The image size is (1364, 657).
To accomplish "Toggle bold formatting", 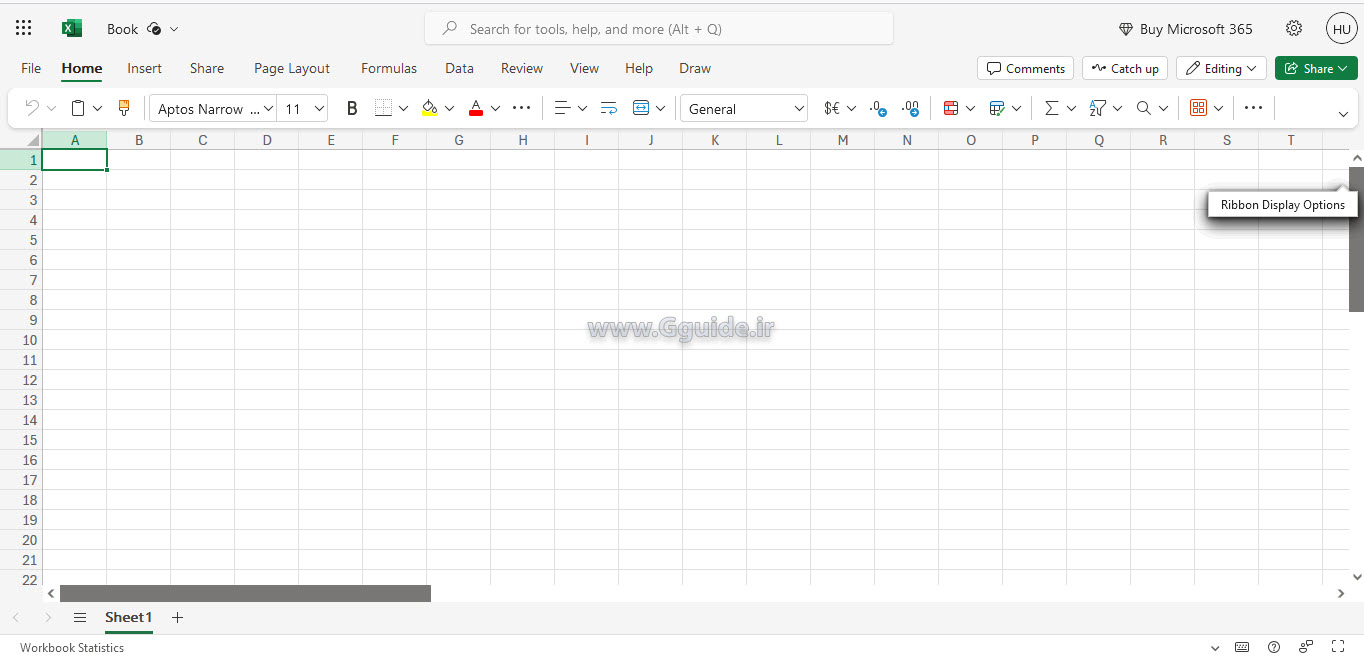I will click(x=352, y=107).
